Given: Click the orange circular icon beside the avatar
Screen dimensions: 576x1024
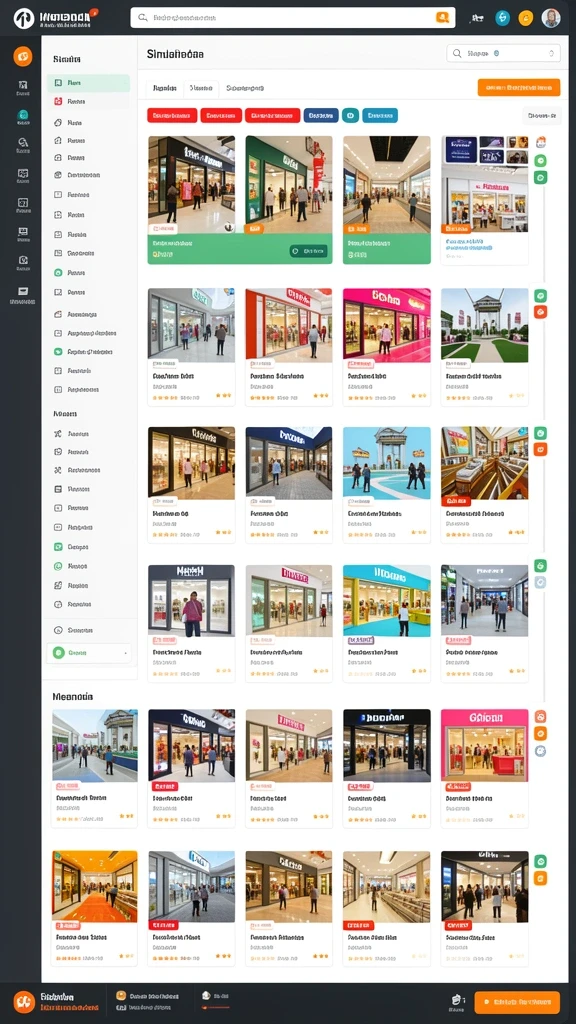Looking at the screenshot, I should (x=526, y=18).
